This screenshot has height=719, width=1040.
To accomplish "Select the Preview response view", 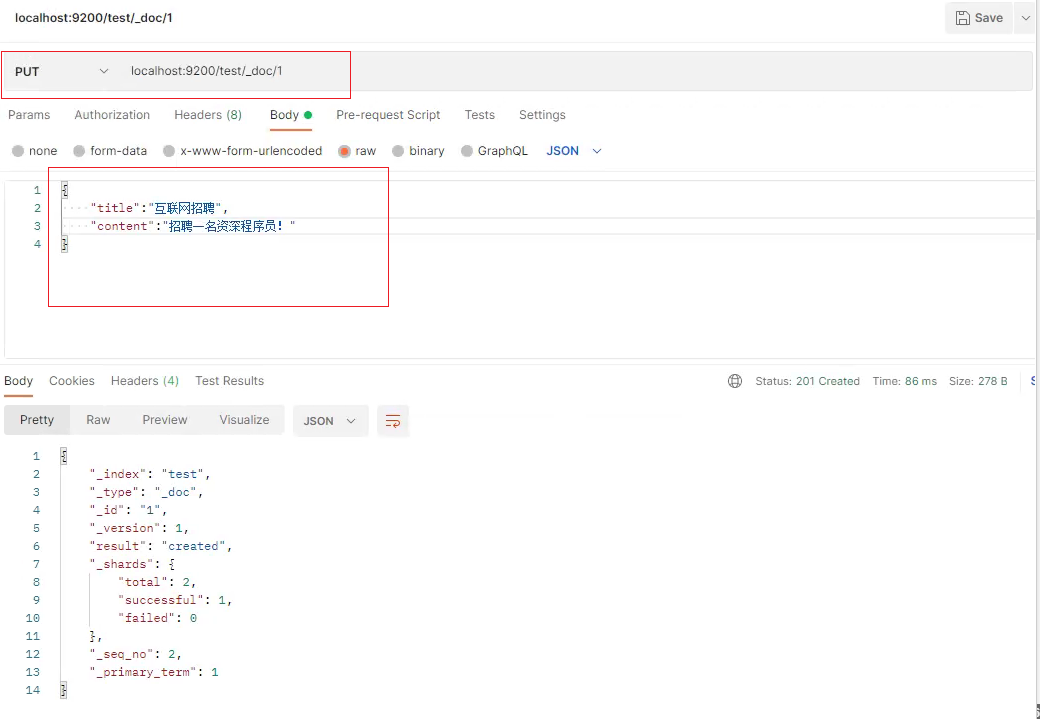I will [165, 420].
